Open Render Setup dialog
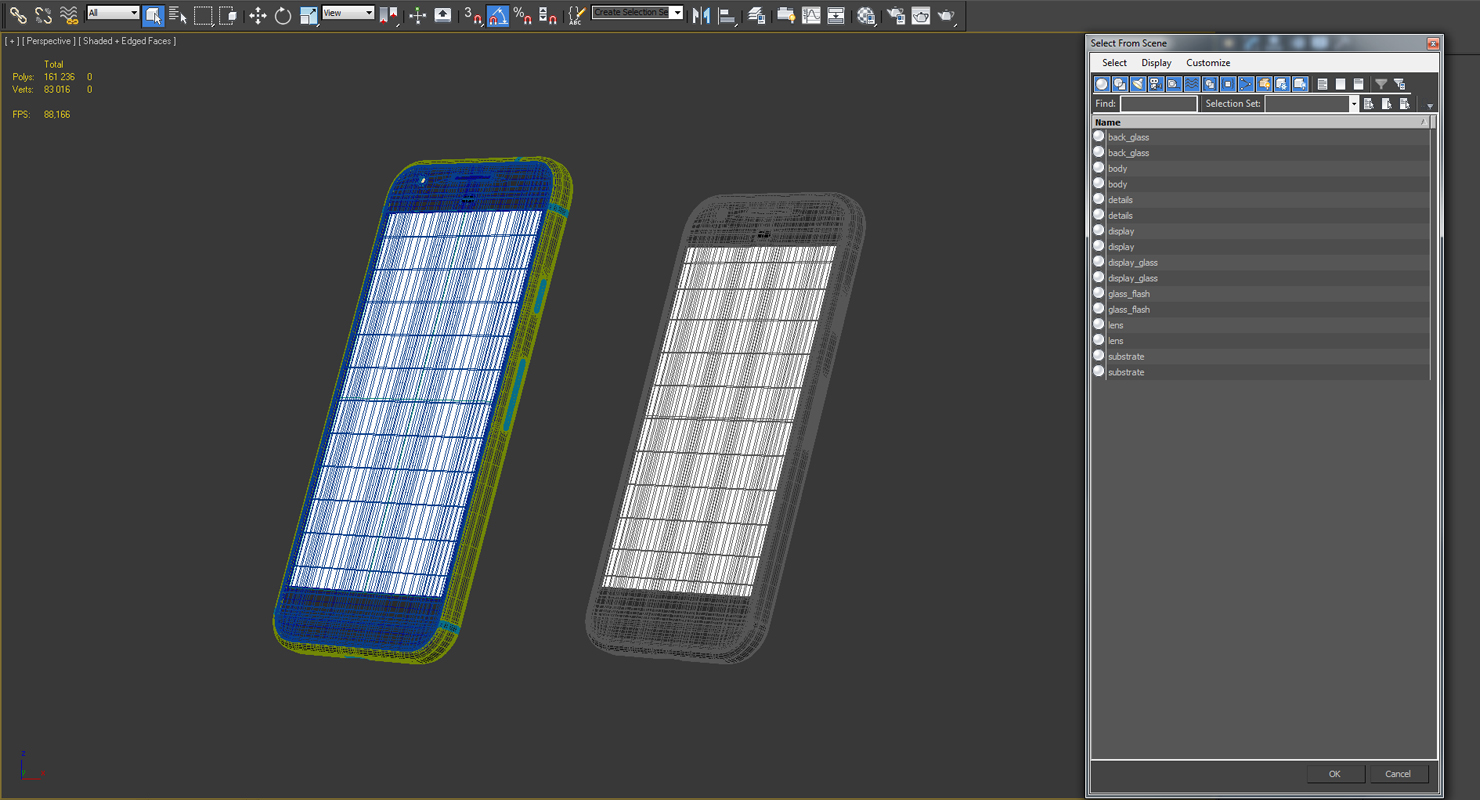 [896, 15]
